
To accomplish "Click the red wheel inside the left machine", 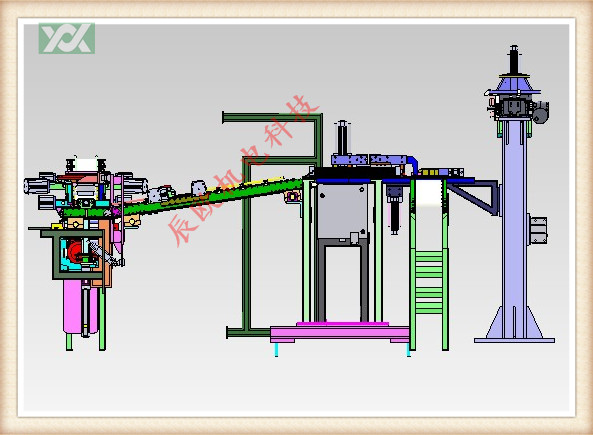I will pos(75,252).
